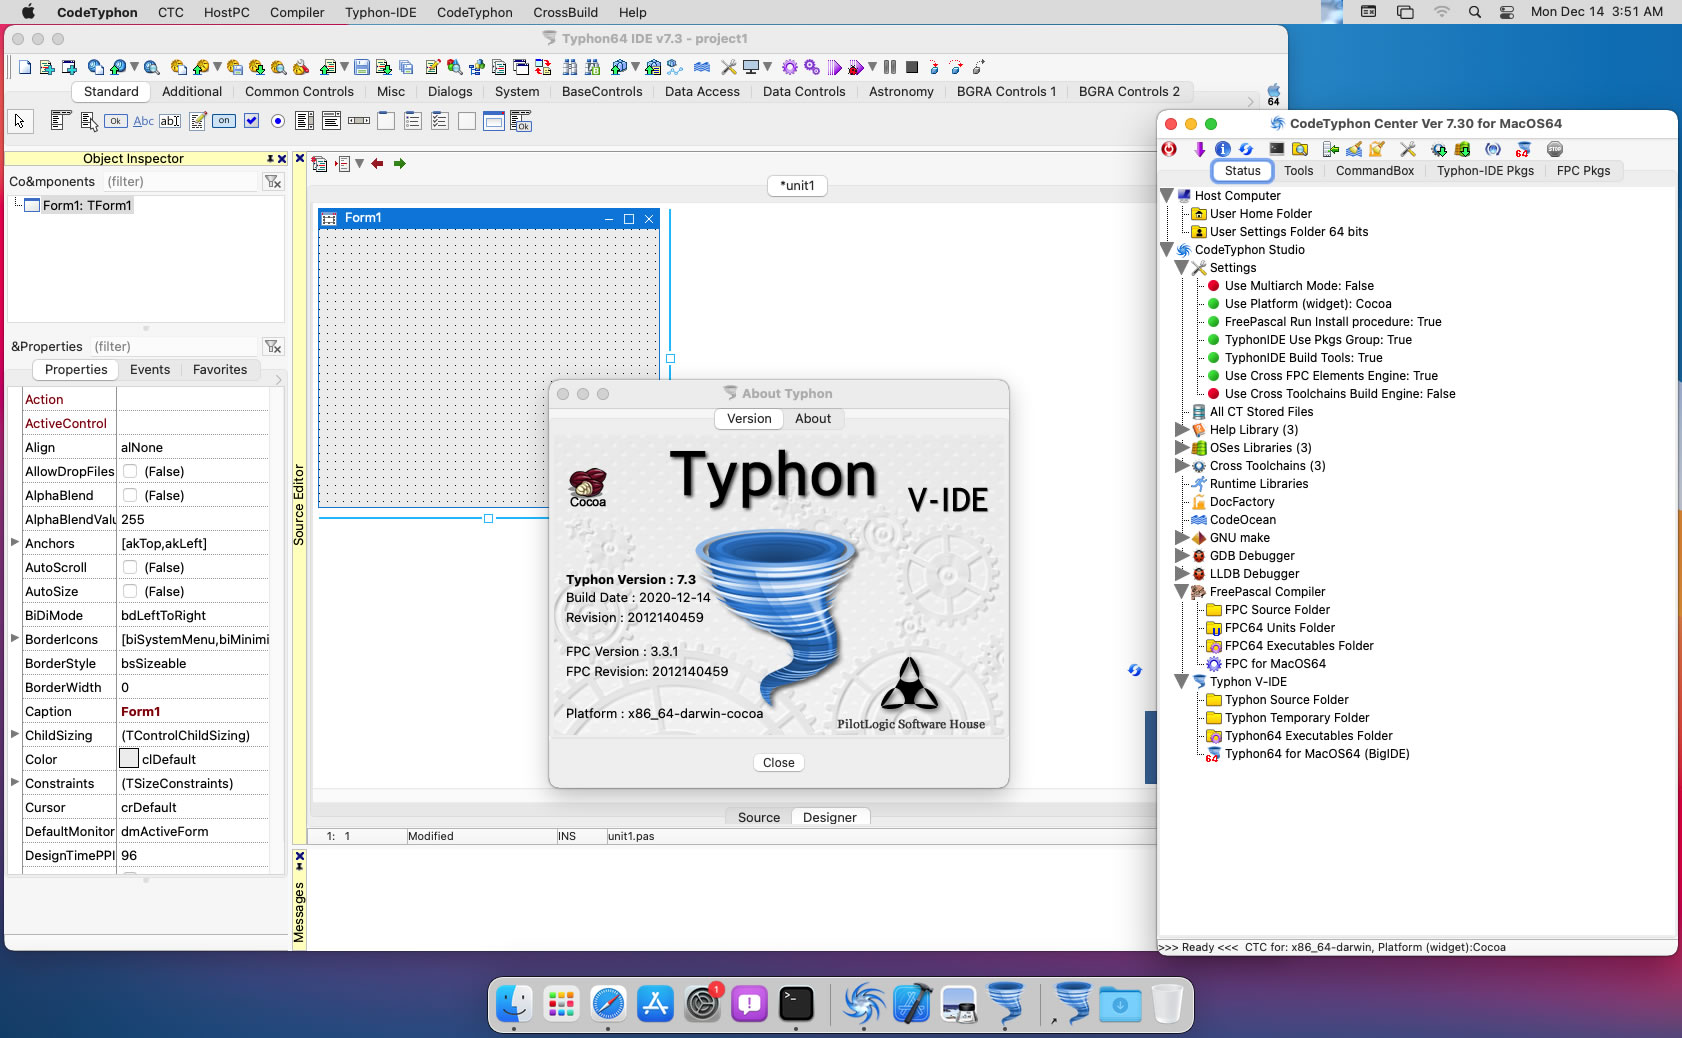Click the Stop square icon in IDE toolbar
Image resolution: width=1682 pixels, height=1038 pixels.
click(912, 67)
